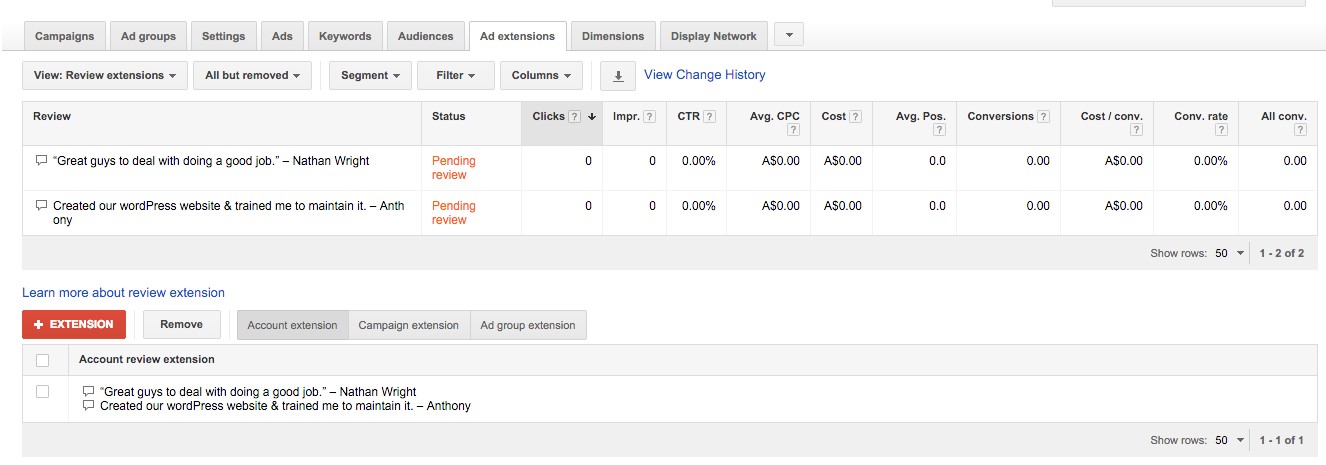Click the Account review extension header
Screen dimensions: 1326x465
pyautogui.click(x=147, y=359)
